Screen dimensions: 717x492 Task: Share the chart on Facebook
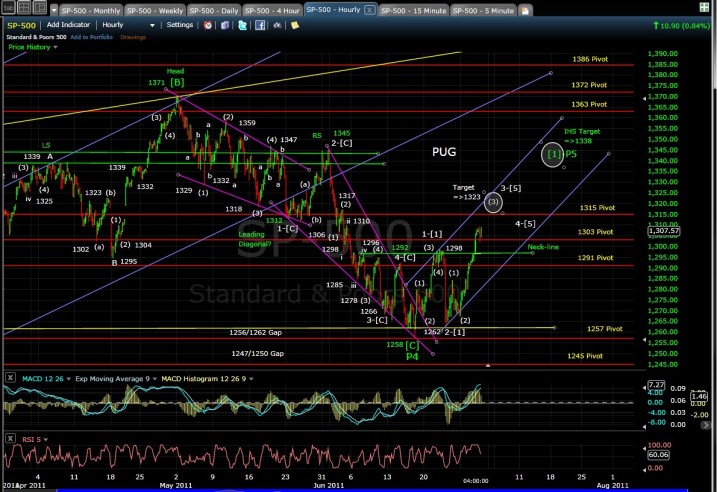pos(260,25)
